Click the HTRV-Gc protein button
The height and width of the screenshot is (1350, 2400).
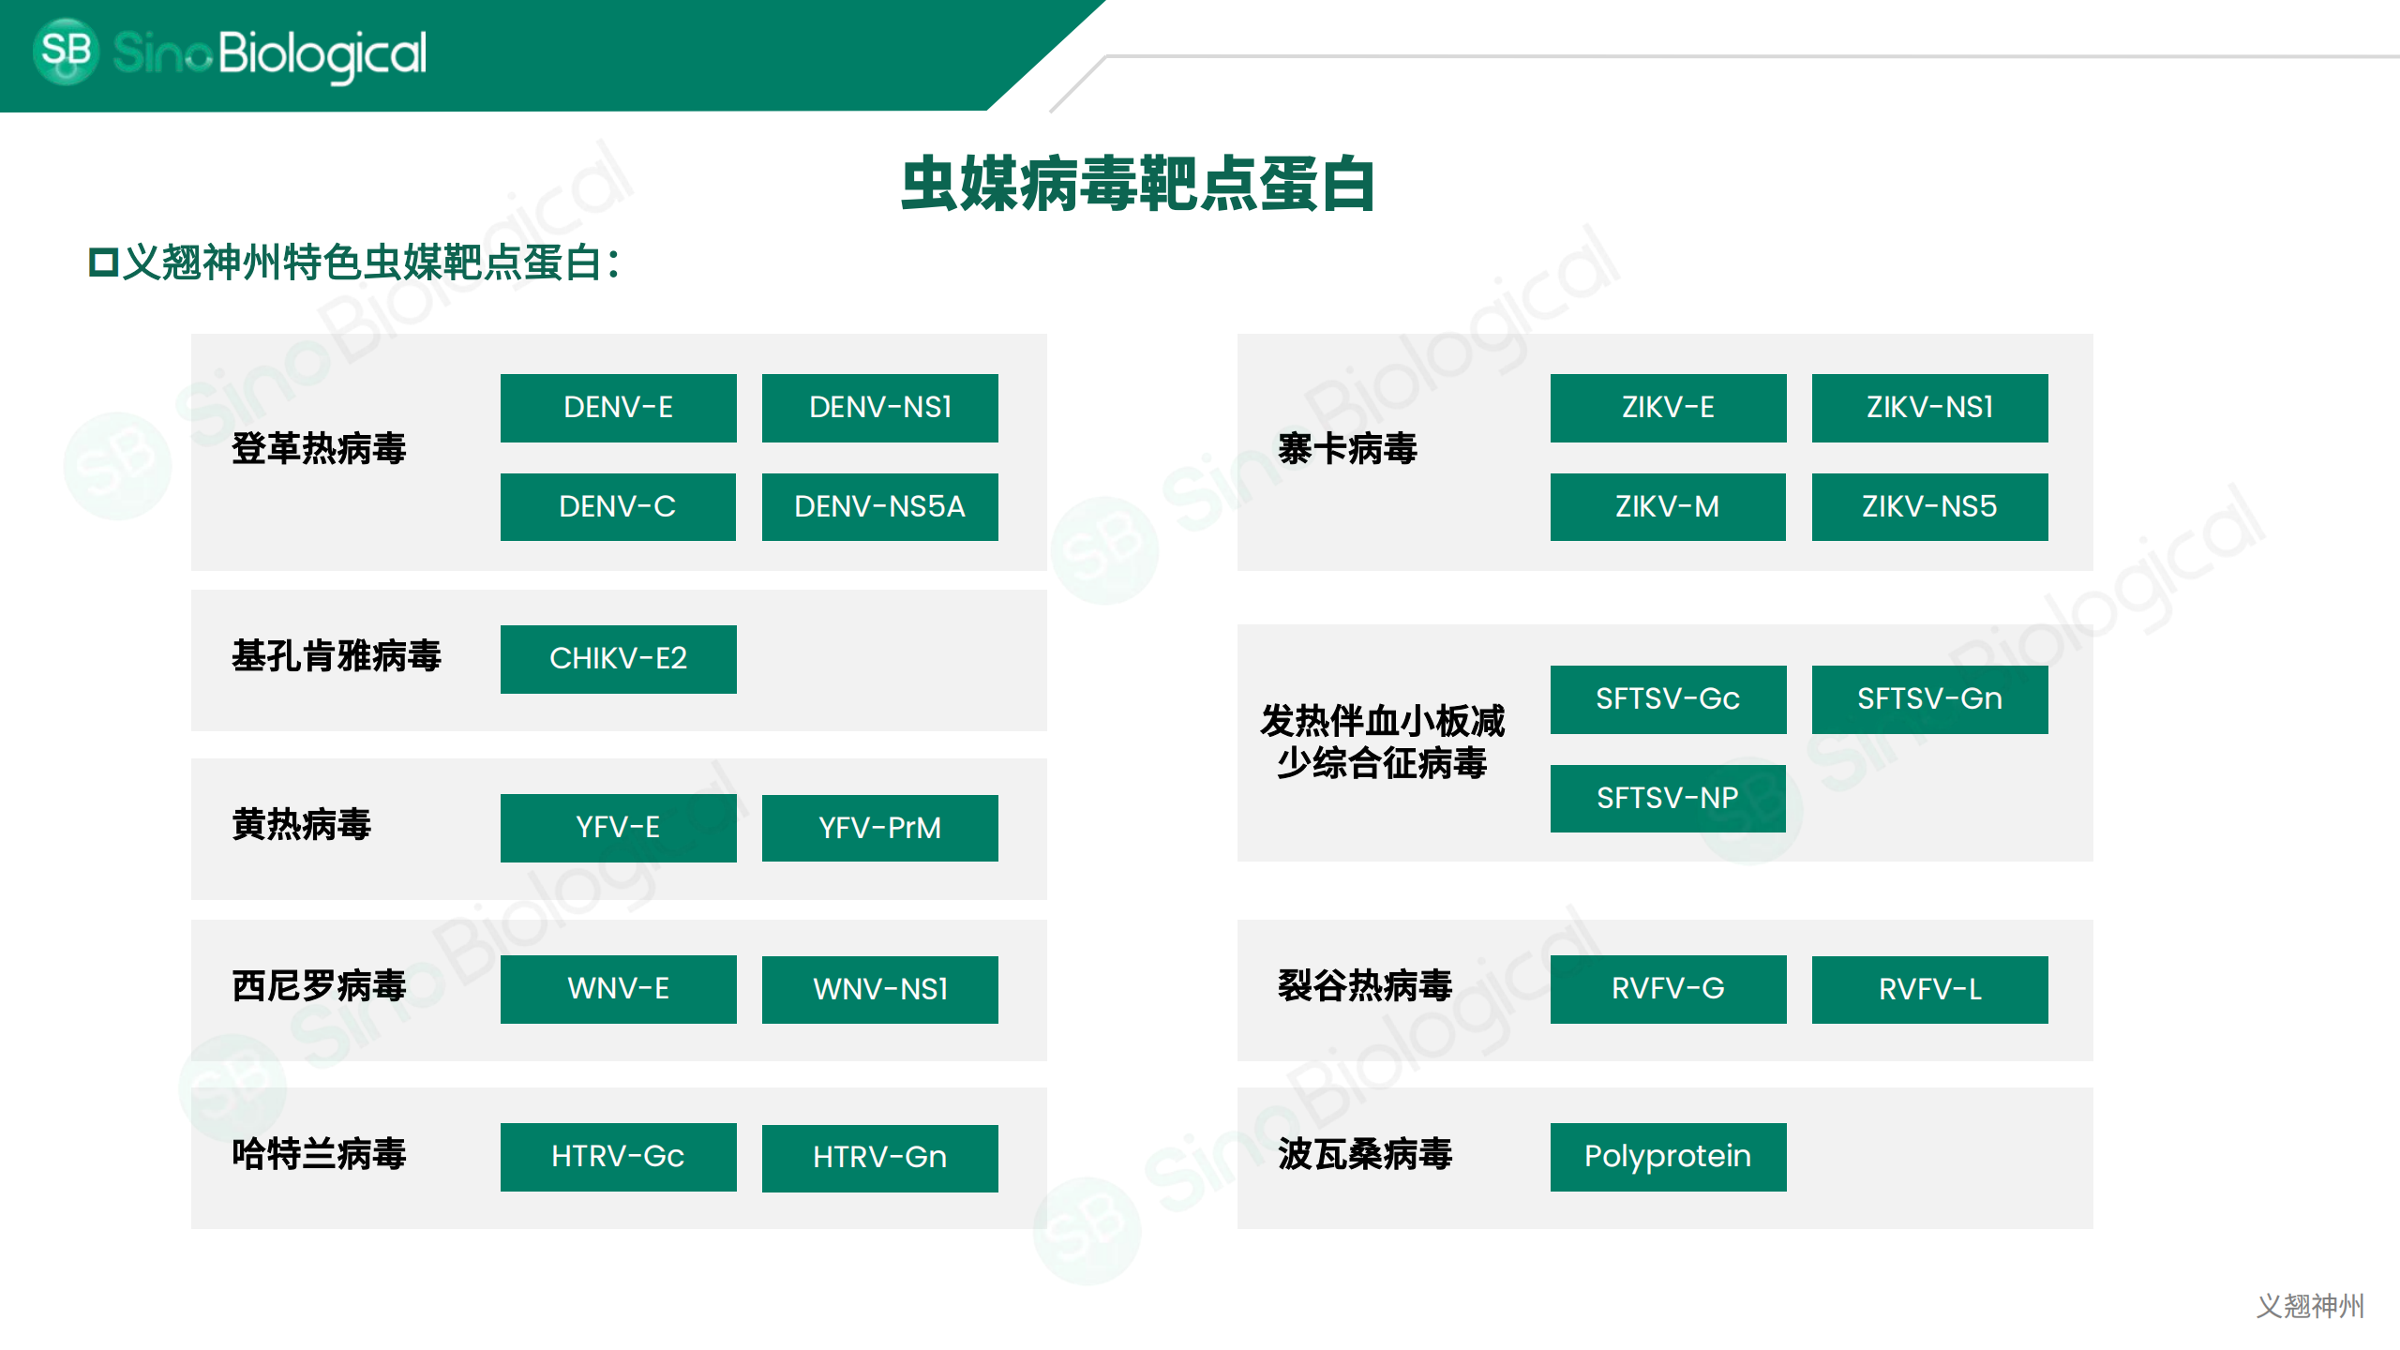(x=617, y=1157)
